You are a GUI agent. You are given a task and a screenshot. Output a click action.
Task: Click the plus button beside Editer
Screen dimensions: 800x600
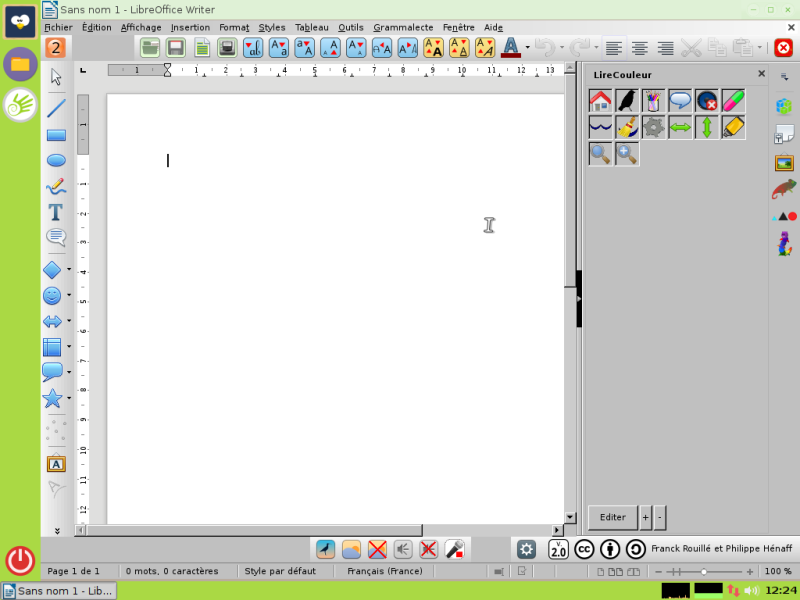[x=645, y=517]
